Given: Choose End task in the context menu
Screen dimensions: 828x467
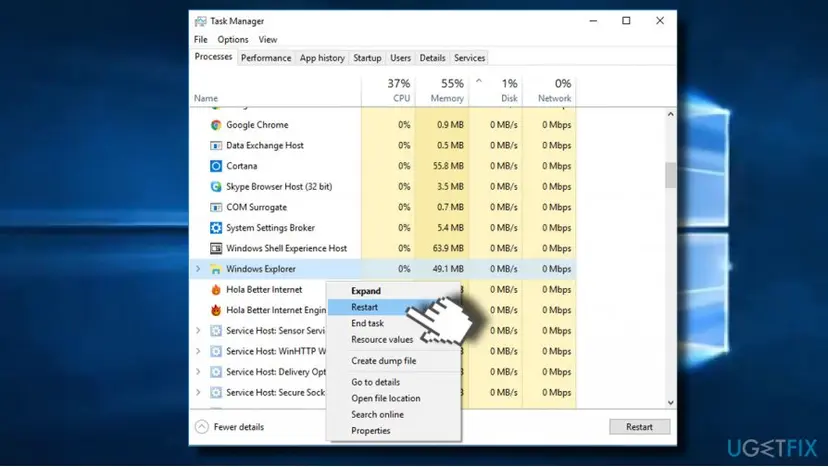Looking at the screenshot, I should click(x=394, y=323).
